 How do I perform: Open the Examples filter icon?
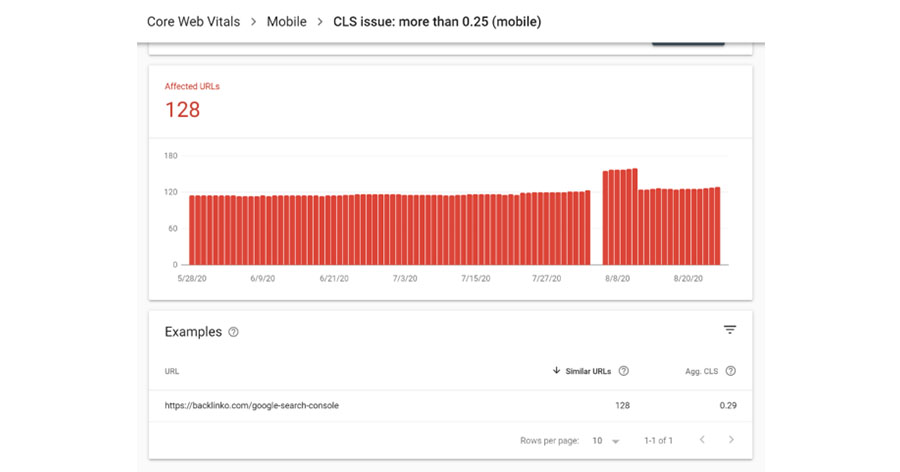click(x=730, y=330)
